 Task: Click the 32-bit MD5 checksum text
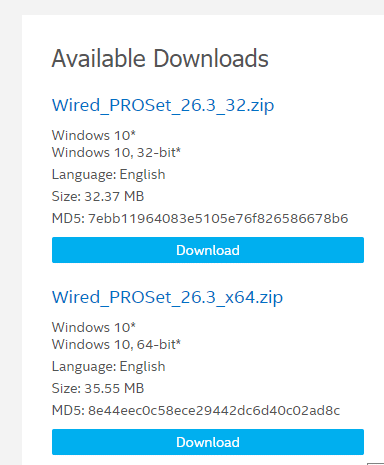[200, 219]
